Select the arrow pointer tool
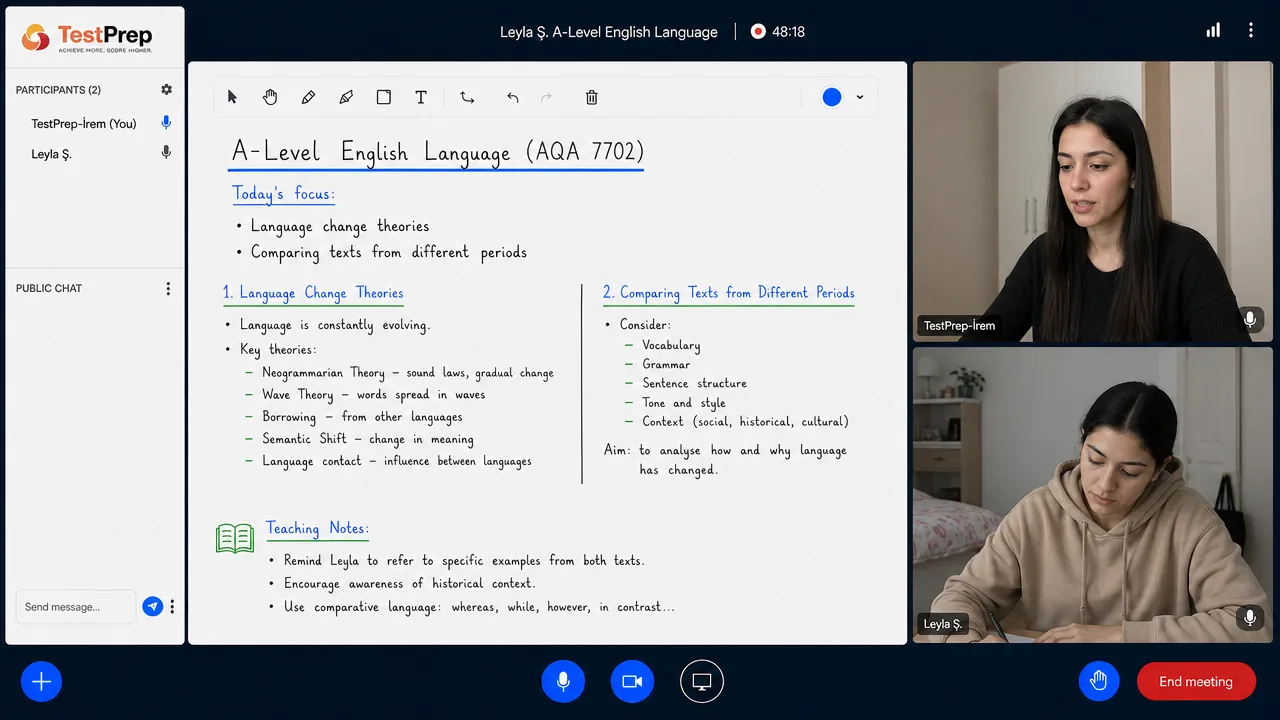This screenshot has height=720, width=1280. (233, 97)
